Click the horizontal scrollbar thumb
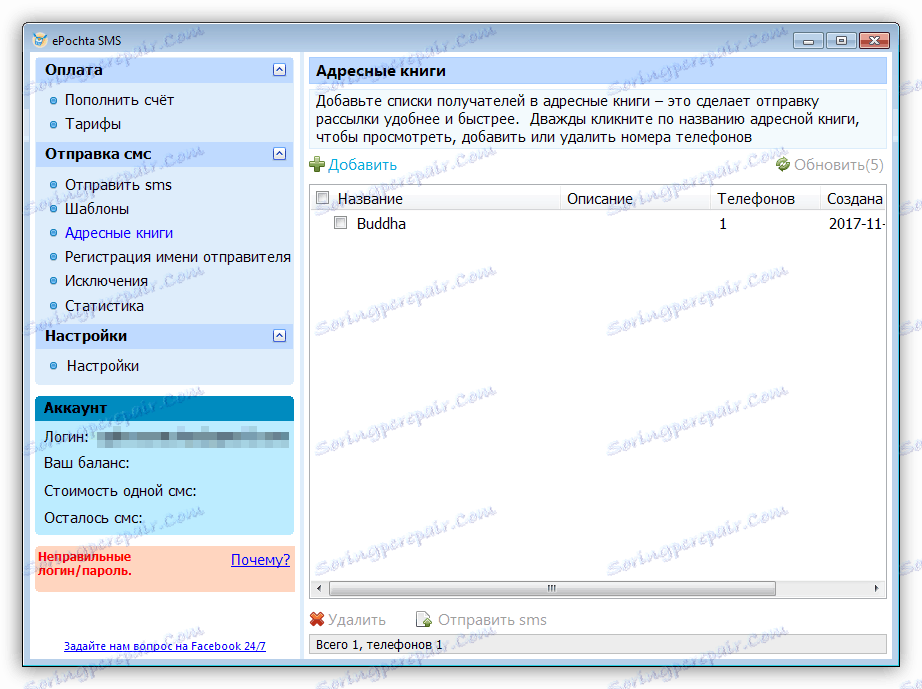This screenshot has height=689, width=922. click(x=552, y=588)
